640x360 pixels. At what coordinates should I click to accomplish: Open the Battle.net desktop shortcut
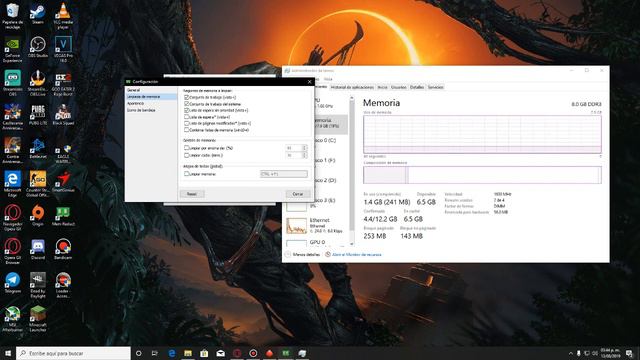click(x=38, y=148)
